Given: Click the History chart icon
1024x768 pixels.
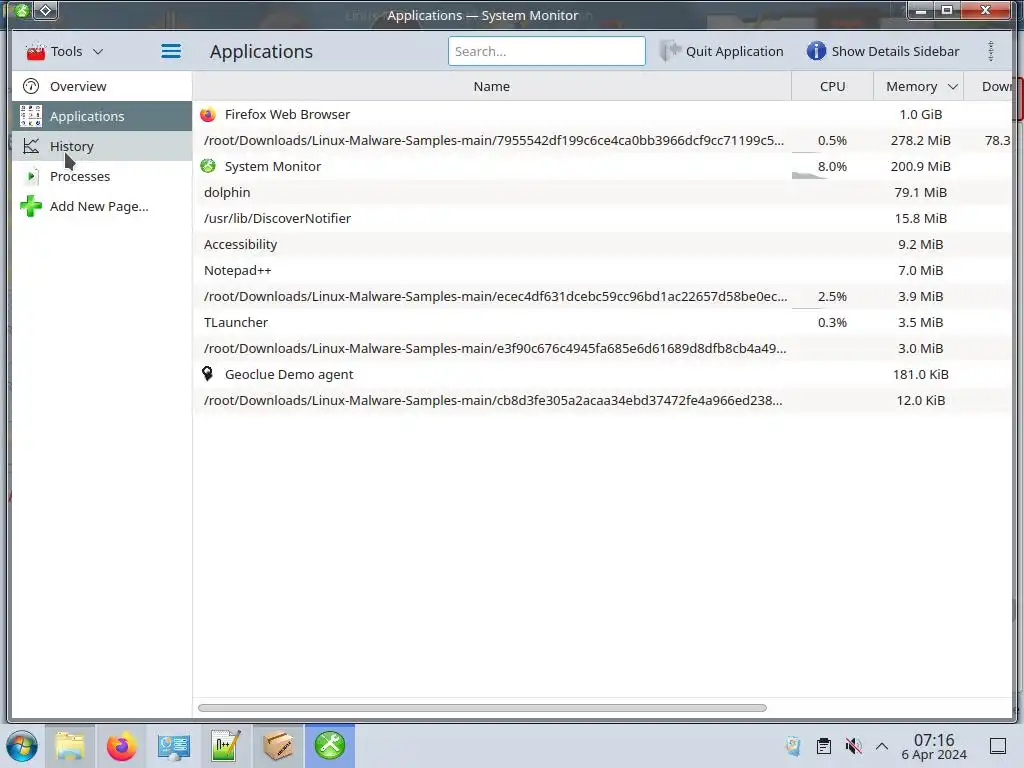Looking at the screenshot, I should 31,146.
